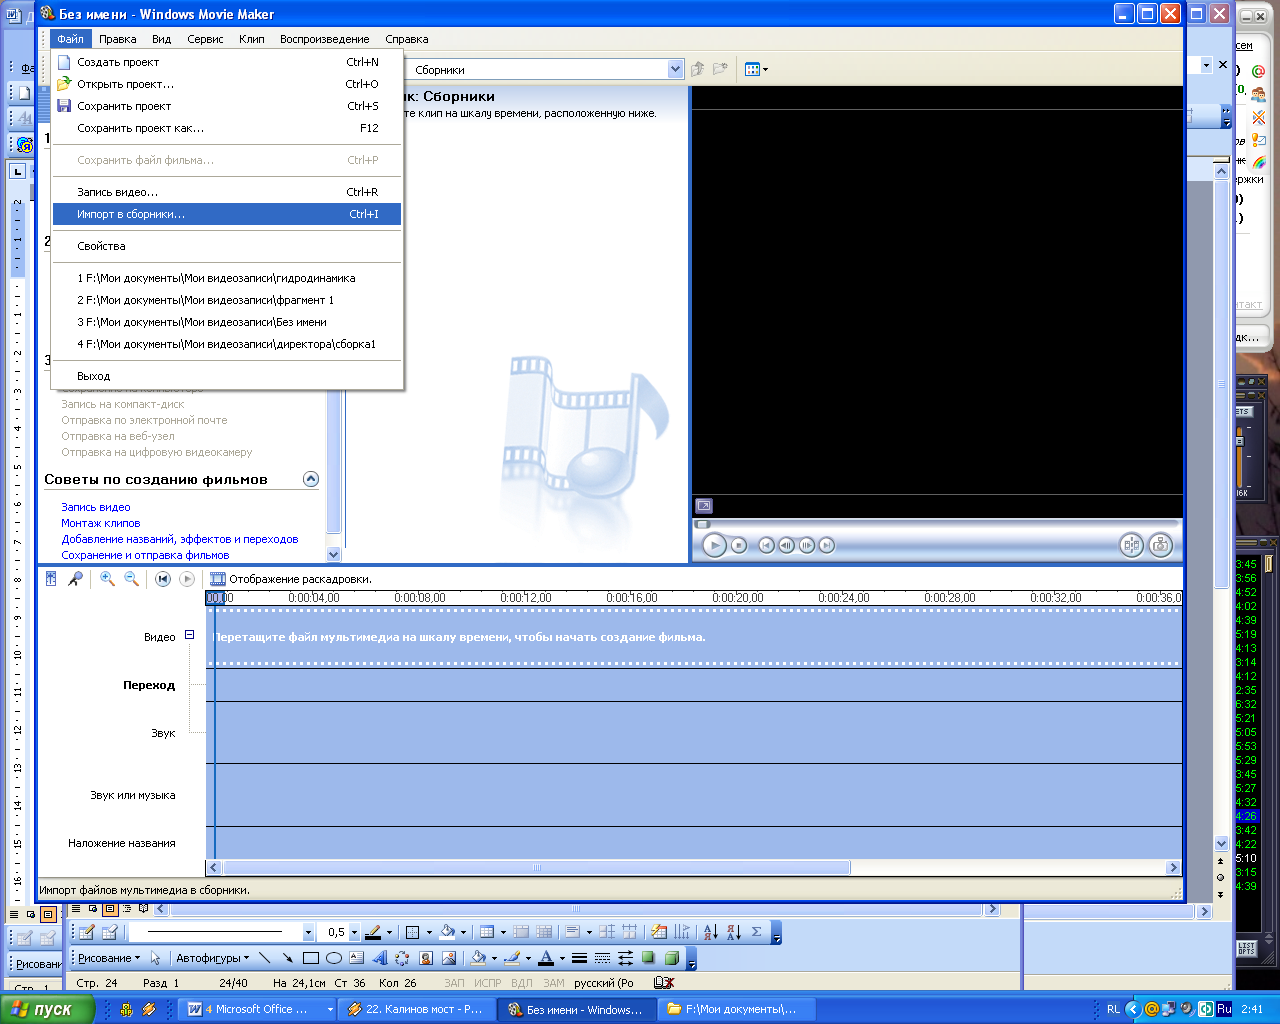Image resolution: width=1280 pixels, height=1024 pixels.
Task: Open the Сборники collection dropdown
Action: coord(675,69)
